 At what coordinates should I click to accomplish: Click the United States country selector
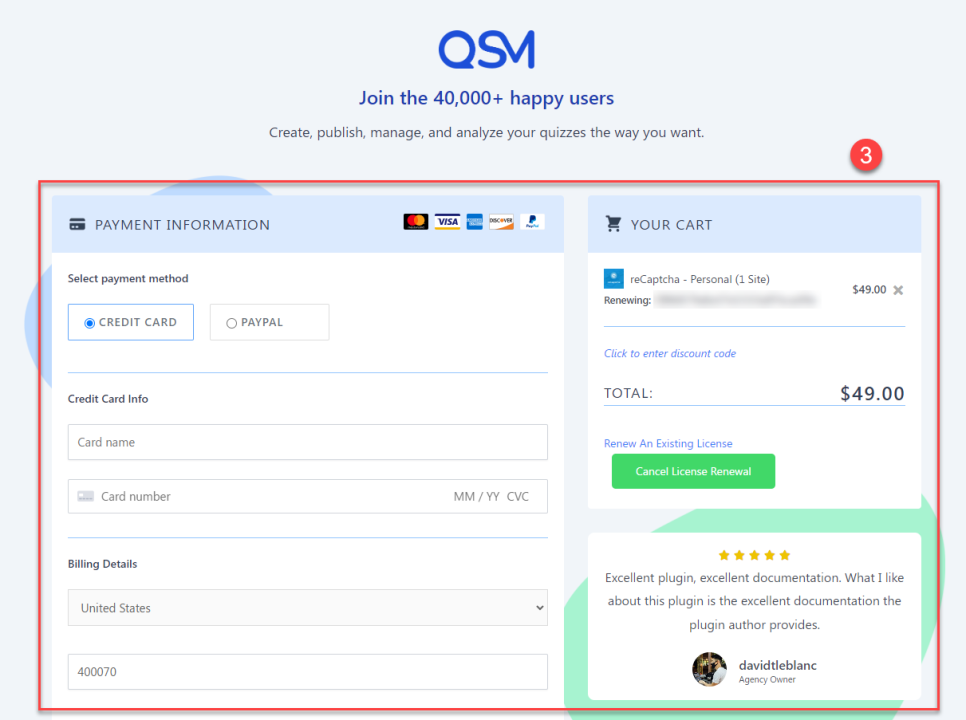tap(307, 607)
